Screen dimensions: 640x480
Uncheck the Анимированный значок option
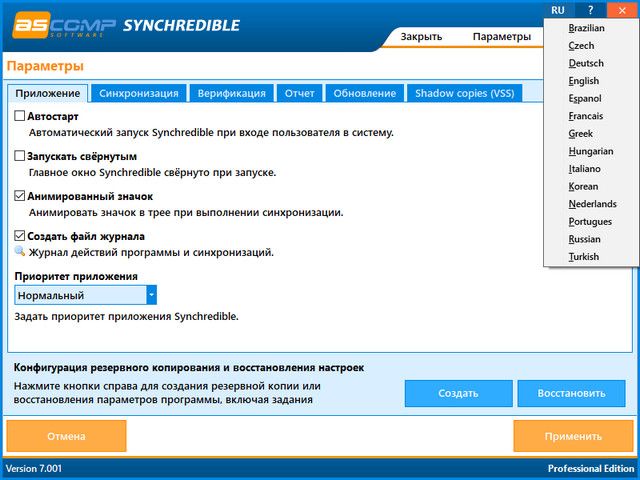click(x=20, y=197)
